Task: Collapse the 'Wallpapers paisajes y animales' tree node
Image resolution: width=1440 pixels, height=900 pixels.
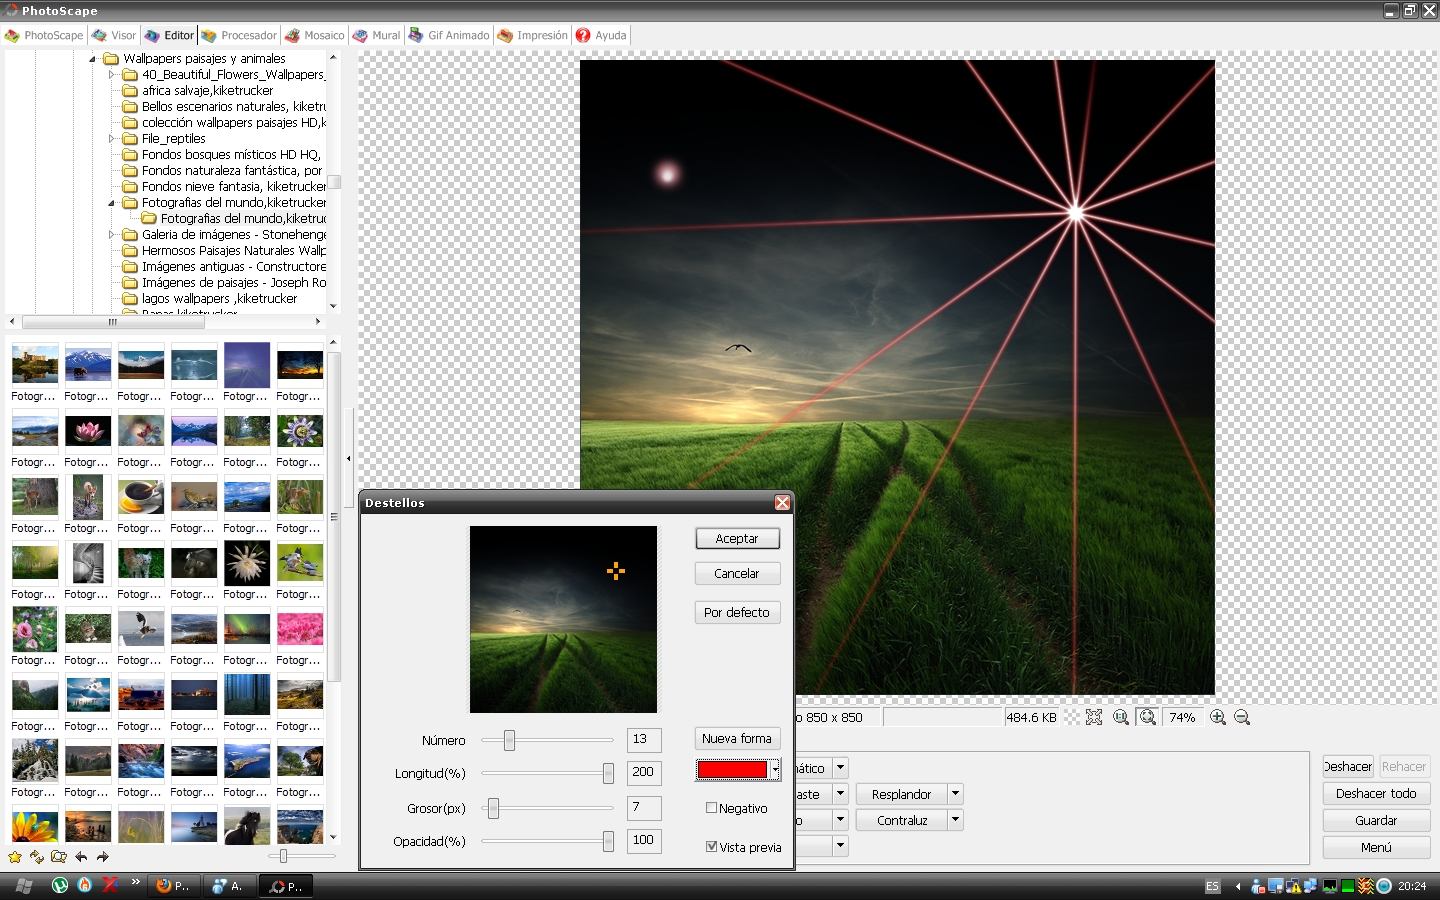Action: click(93, 59)
